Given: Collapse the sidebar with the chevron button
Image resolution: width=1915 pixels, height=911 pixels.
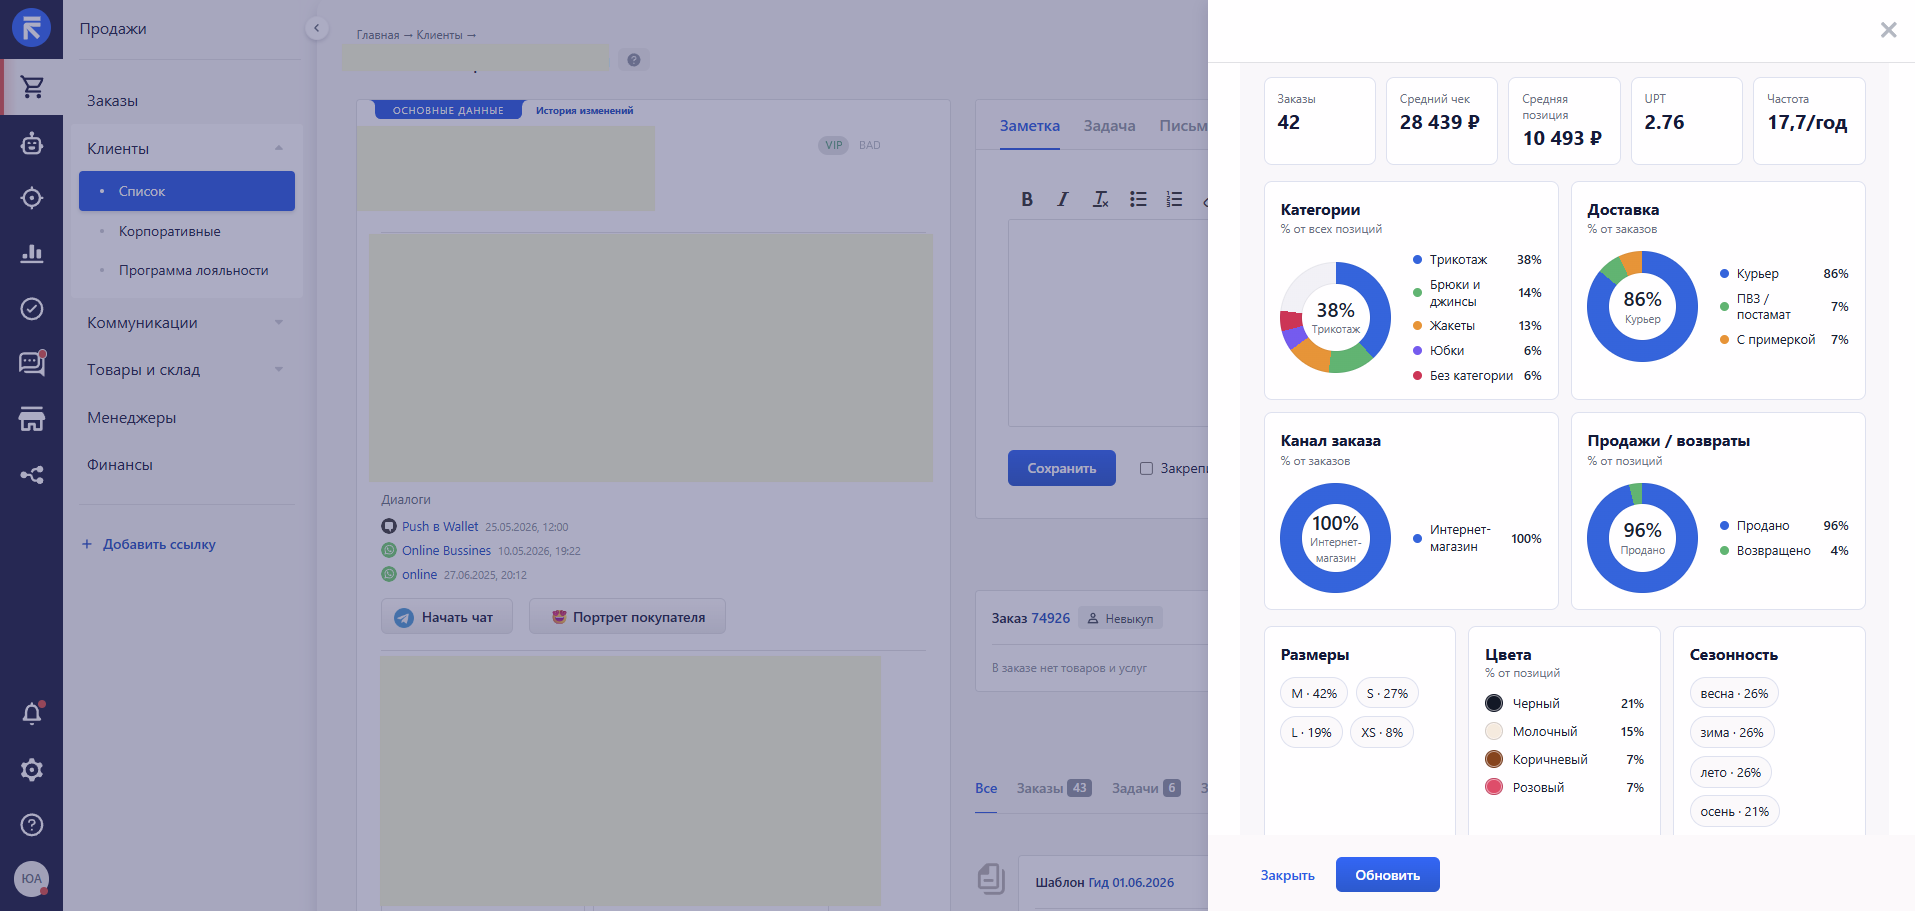Looking at the screenshot, I should [x=317, y=28].
